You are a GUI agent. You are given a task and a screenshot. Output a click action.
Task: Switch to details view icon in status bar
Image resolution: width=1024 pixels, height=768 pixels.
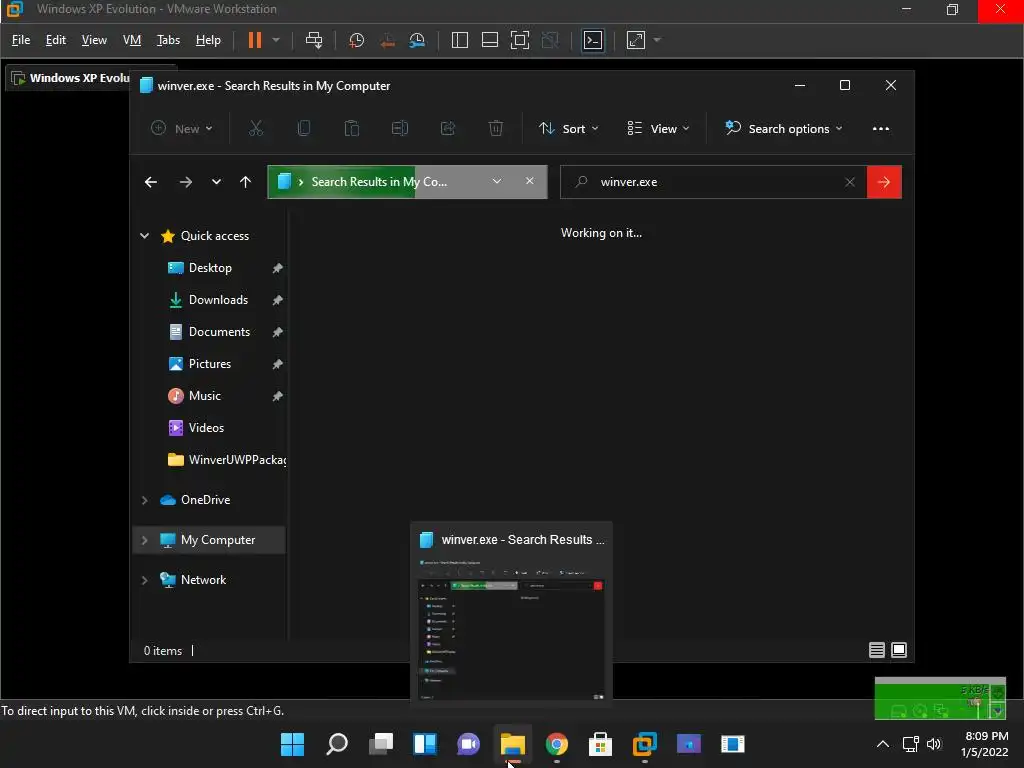(876, 650)
